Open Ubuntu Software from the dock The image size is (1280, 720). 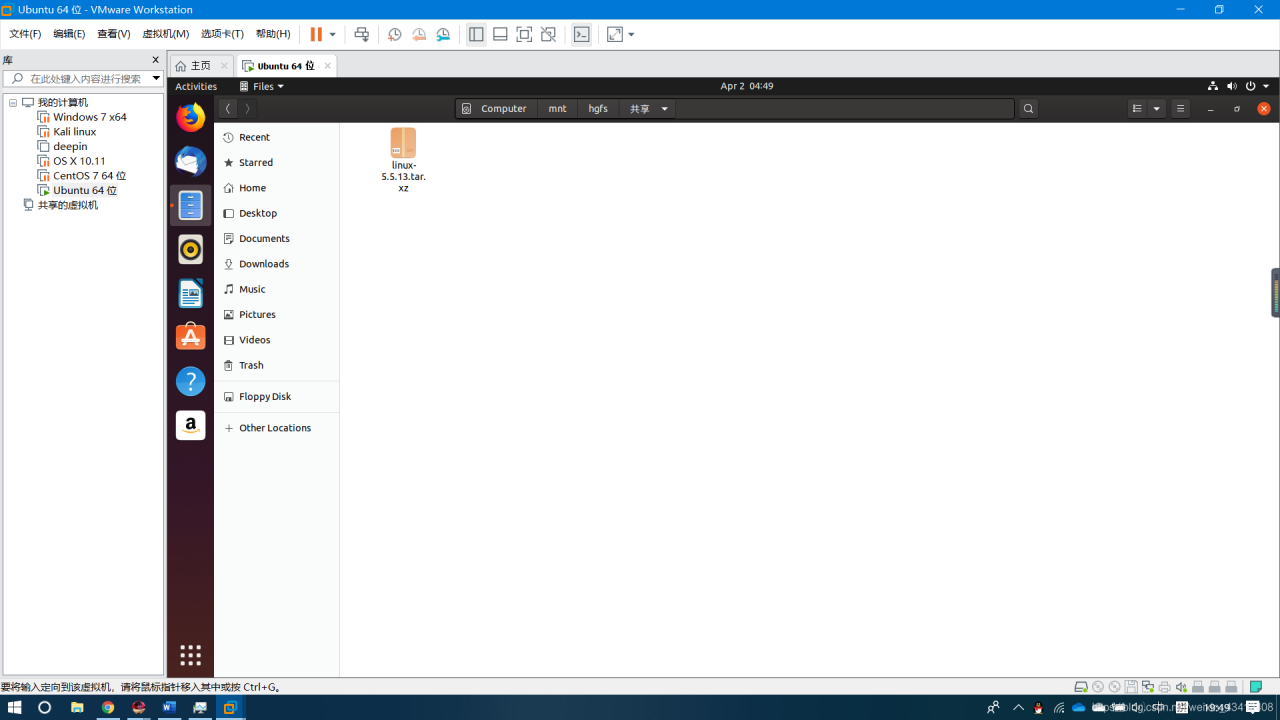(x=190, y=337)
